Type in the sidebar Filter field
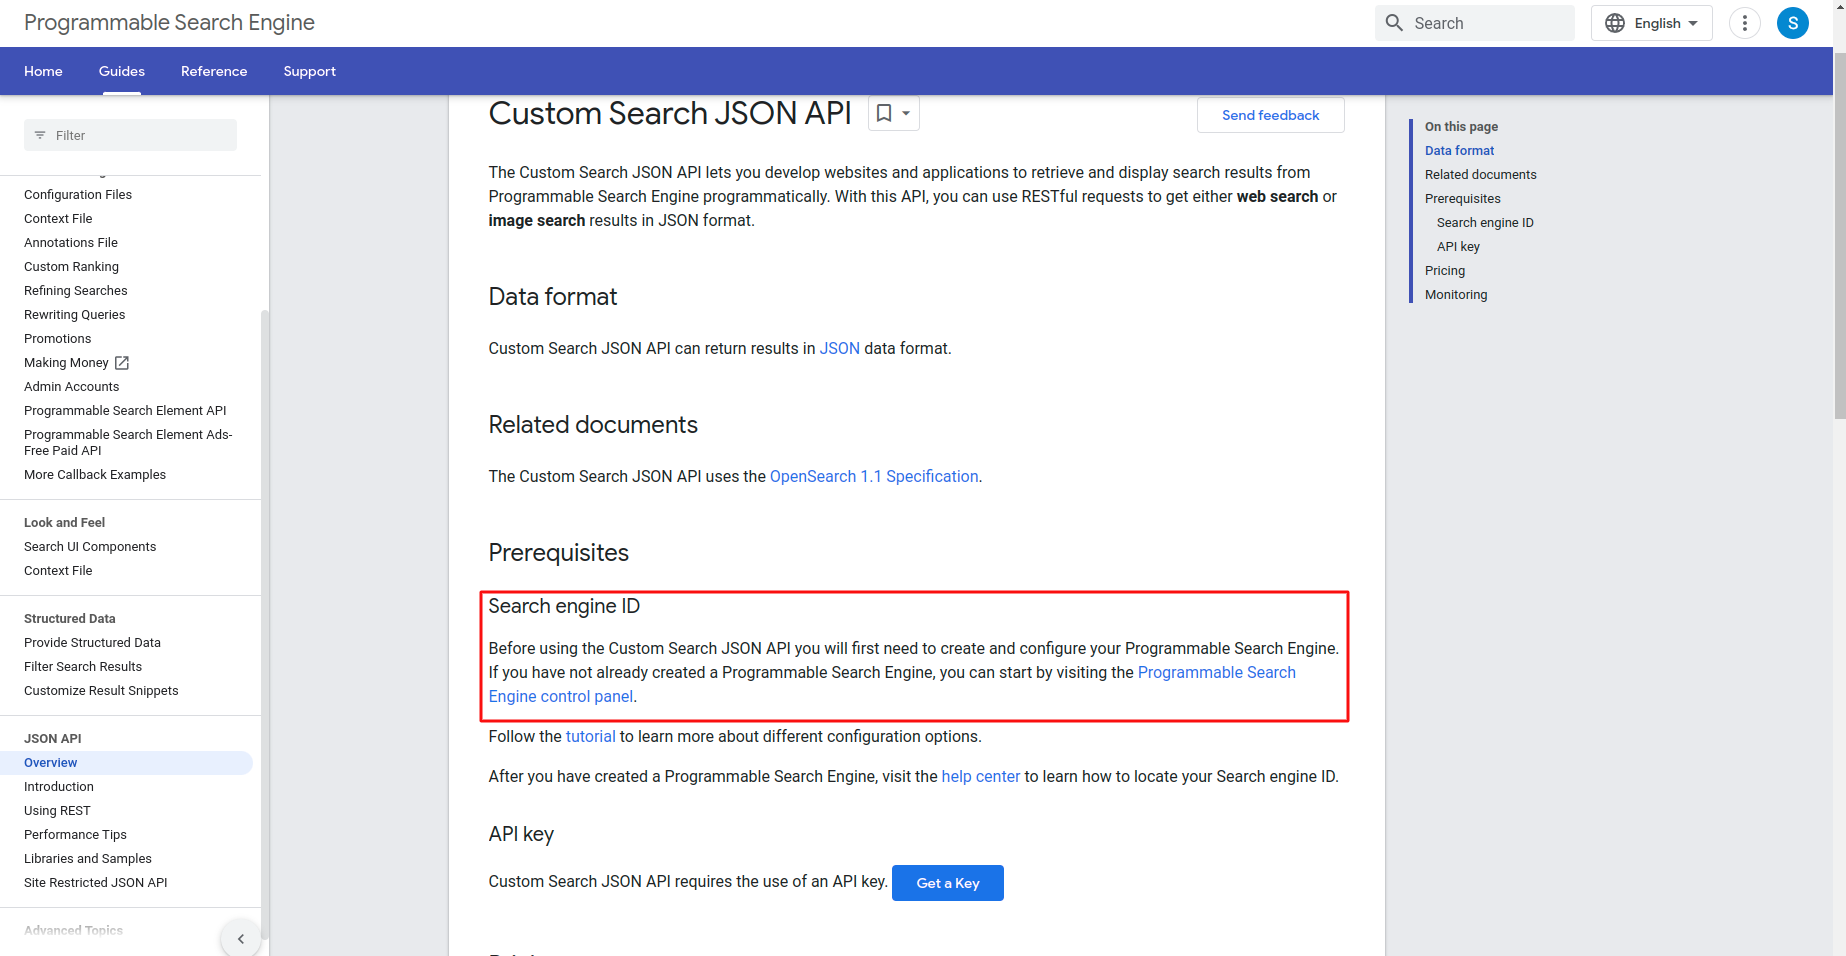 point(140,135)
